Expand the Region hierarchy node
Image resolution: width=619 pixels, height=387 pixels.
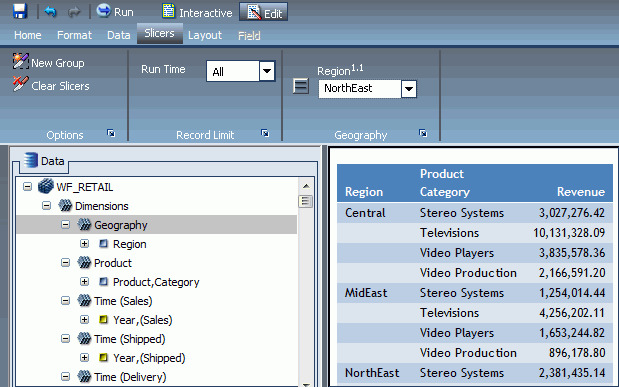84,243
